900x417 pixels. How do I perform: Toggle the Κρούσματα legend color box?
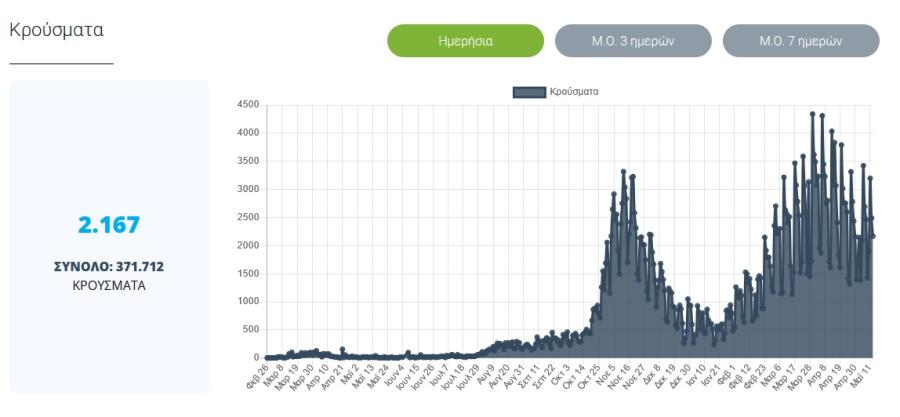[529, 92]
